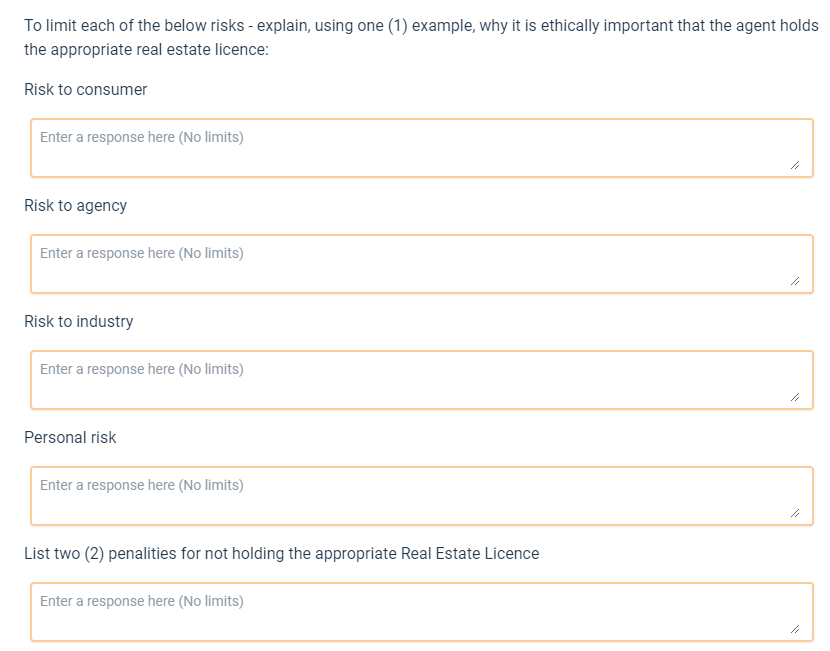
Task: Click the 'Risk to consumer' label
Action: pyautogui.click(x=86, y=89)
